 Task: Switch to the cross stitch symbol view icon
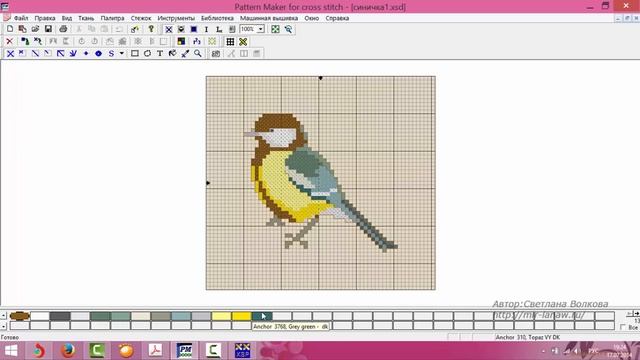click(x=168, y=29)
